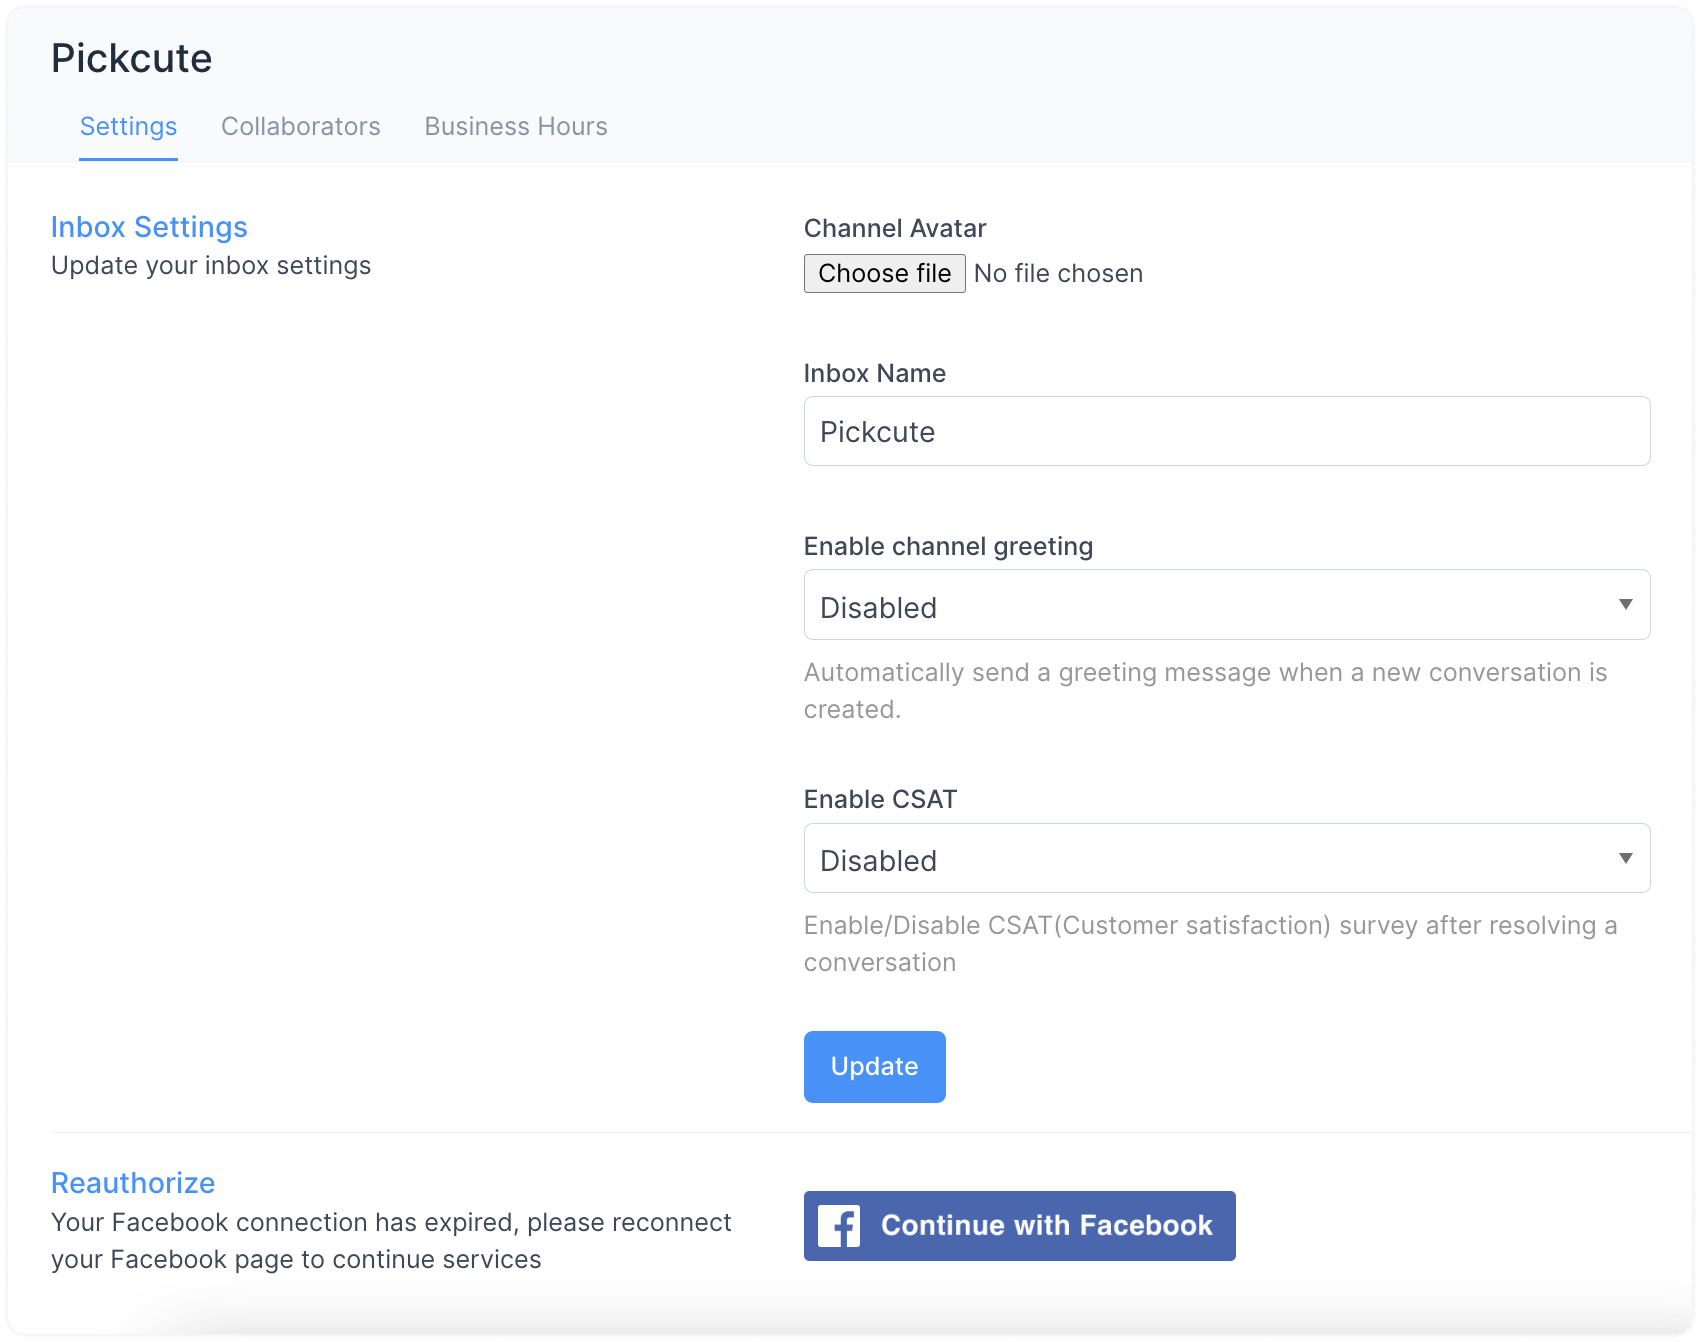The height and width of the screenshot is (1342, 1700).
Task: Click the Update button
Action: [874, 1067]
